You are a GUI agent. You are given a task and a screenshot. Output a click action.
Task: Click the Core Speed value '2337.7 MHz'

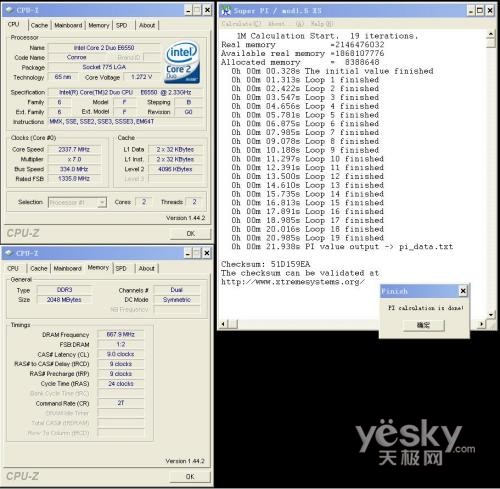tap(74, 149)
